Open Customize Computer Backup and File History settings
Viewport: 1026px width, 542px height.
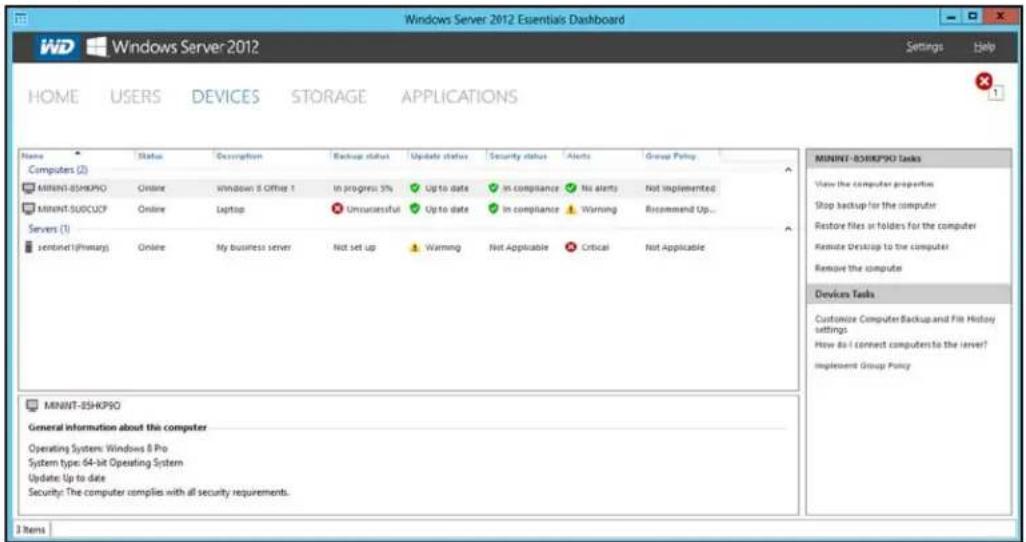coord(905,324)
